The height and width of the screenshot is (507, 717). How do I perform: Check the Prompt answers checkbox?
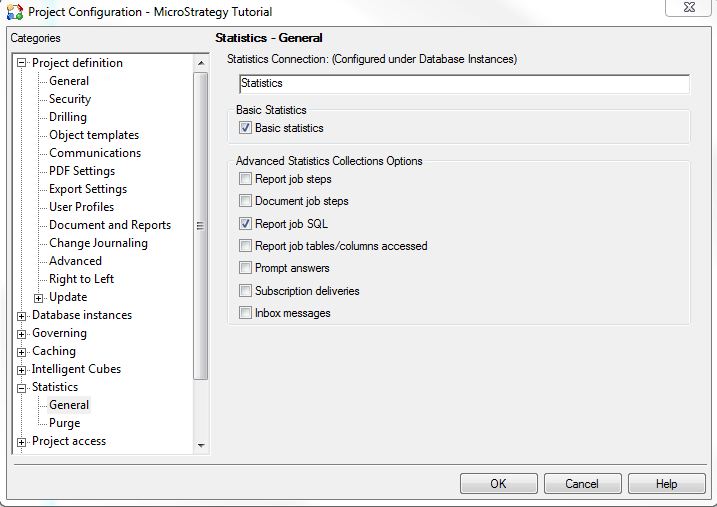click(246, 268)
